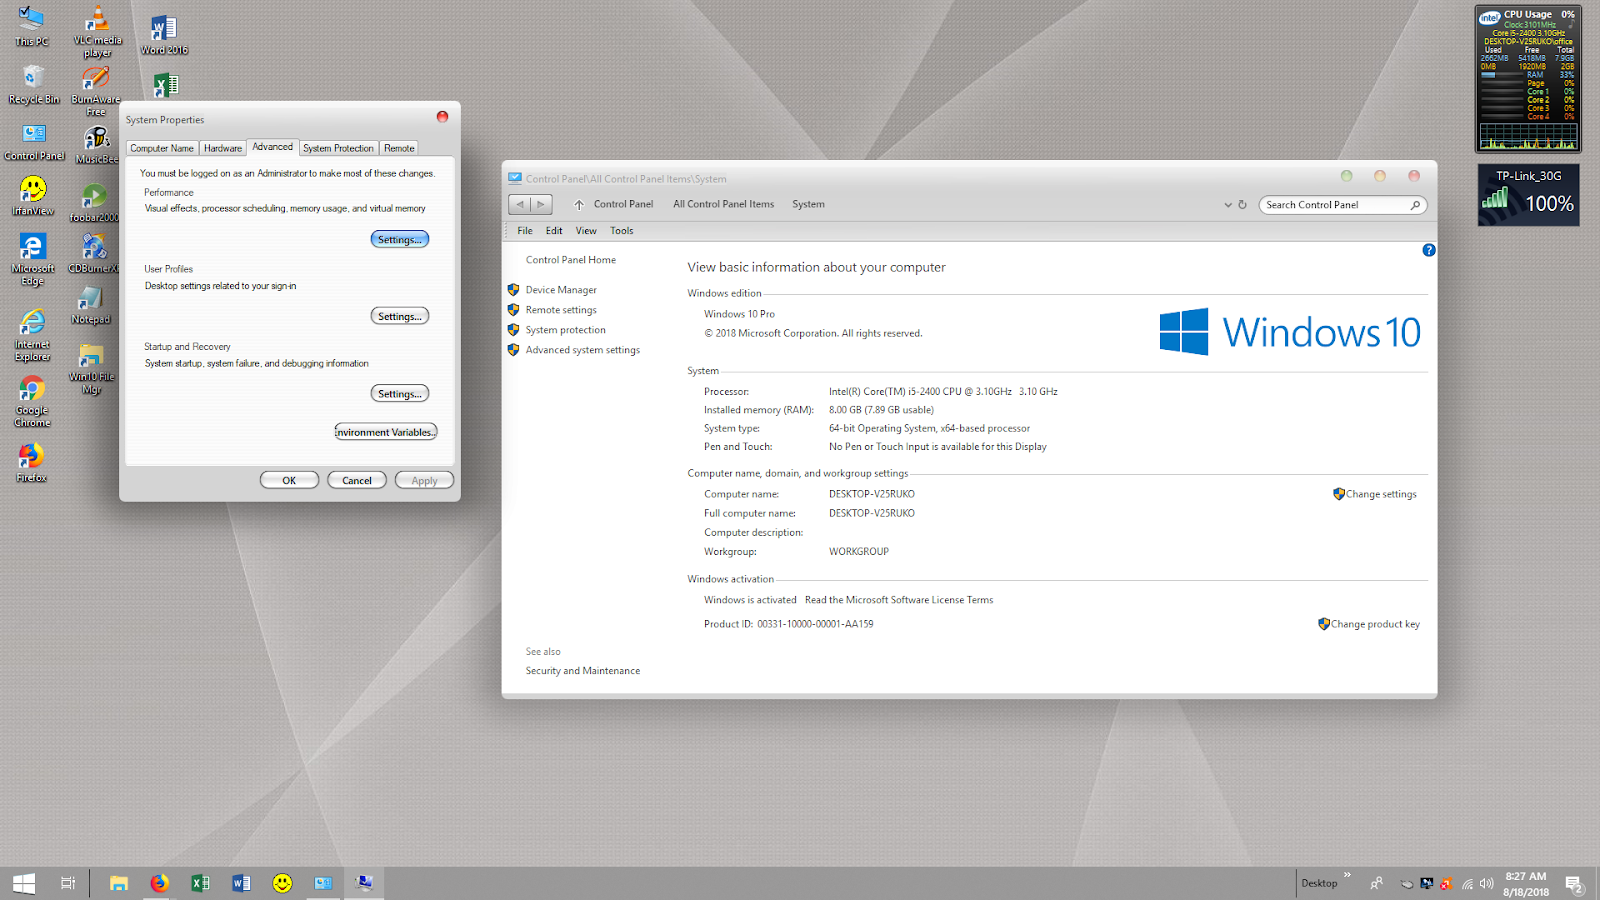Open System protection link
The height and width of the screenshot is (900, 1600).
point(566,330)
